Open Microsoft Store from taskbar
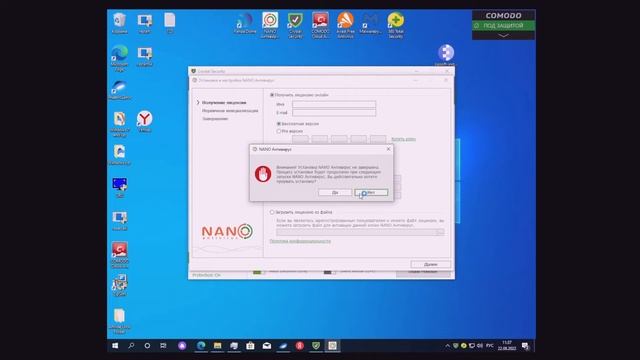The height and width of the screenshot is (360, 640). point(250,346)
